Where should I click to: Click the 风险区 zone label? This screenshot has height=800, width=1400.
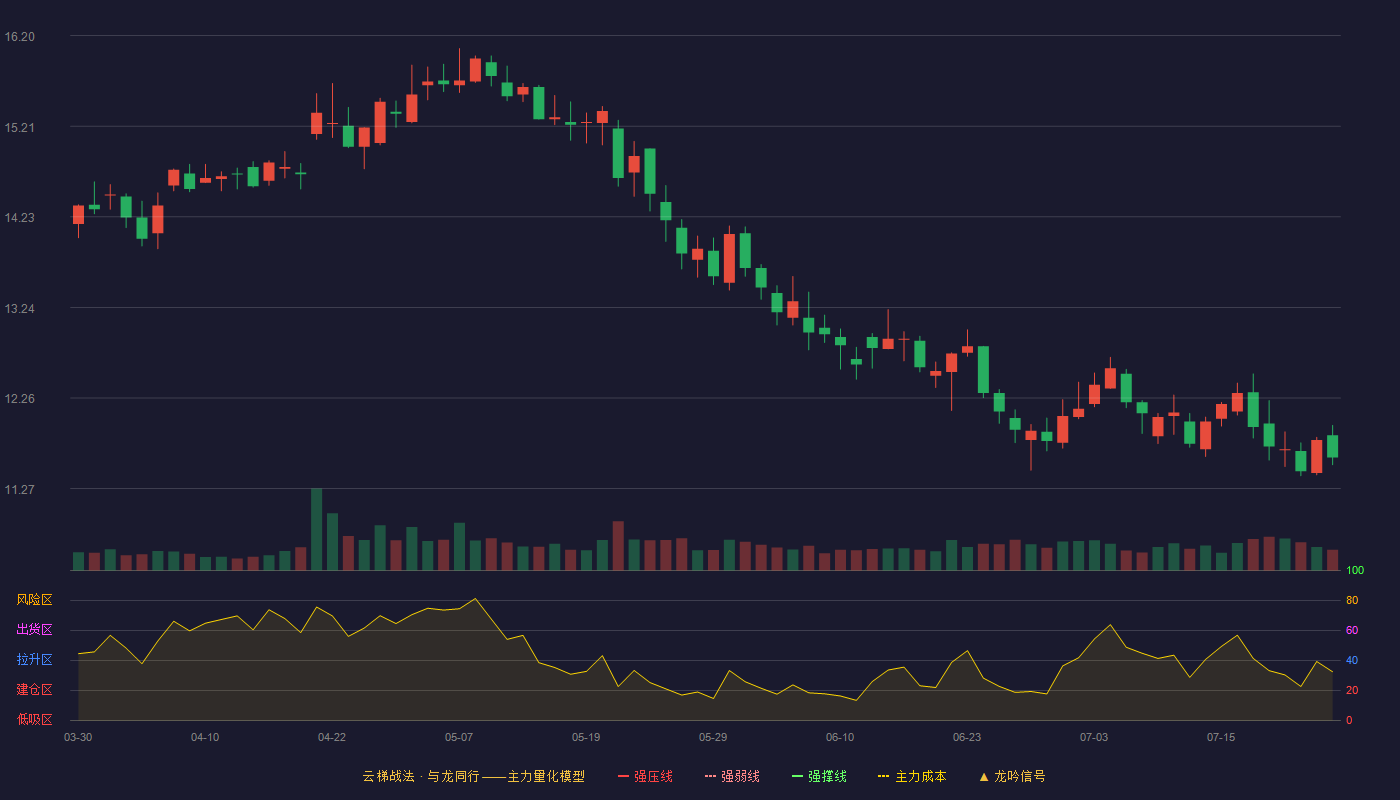[34, 600]
